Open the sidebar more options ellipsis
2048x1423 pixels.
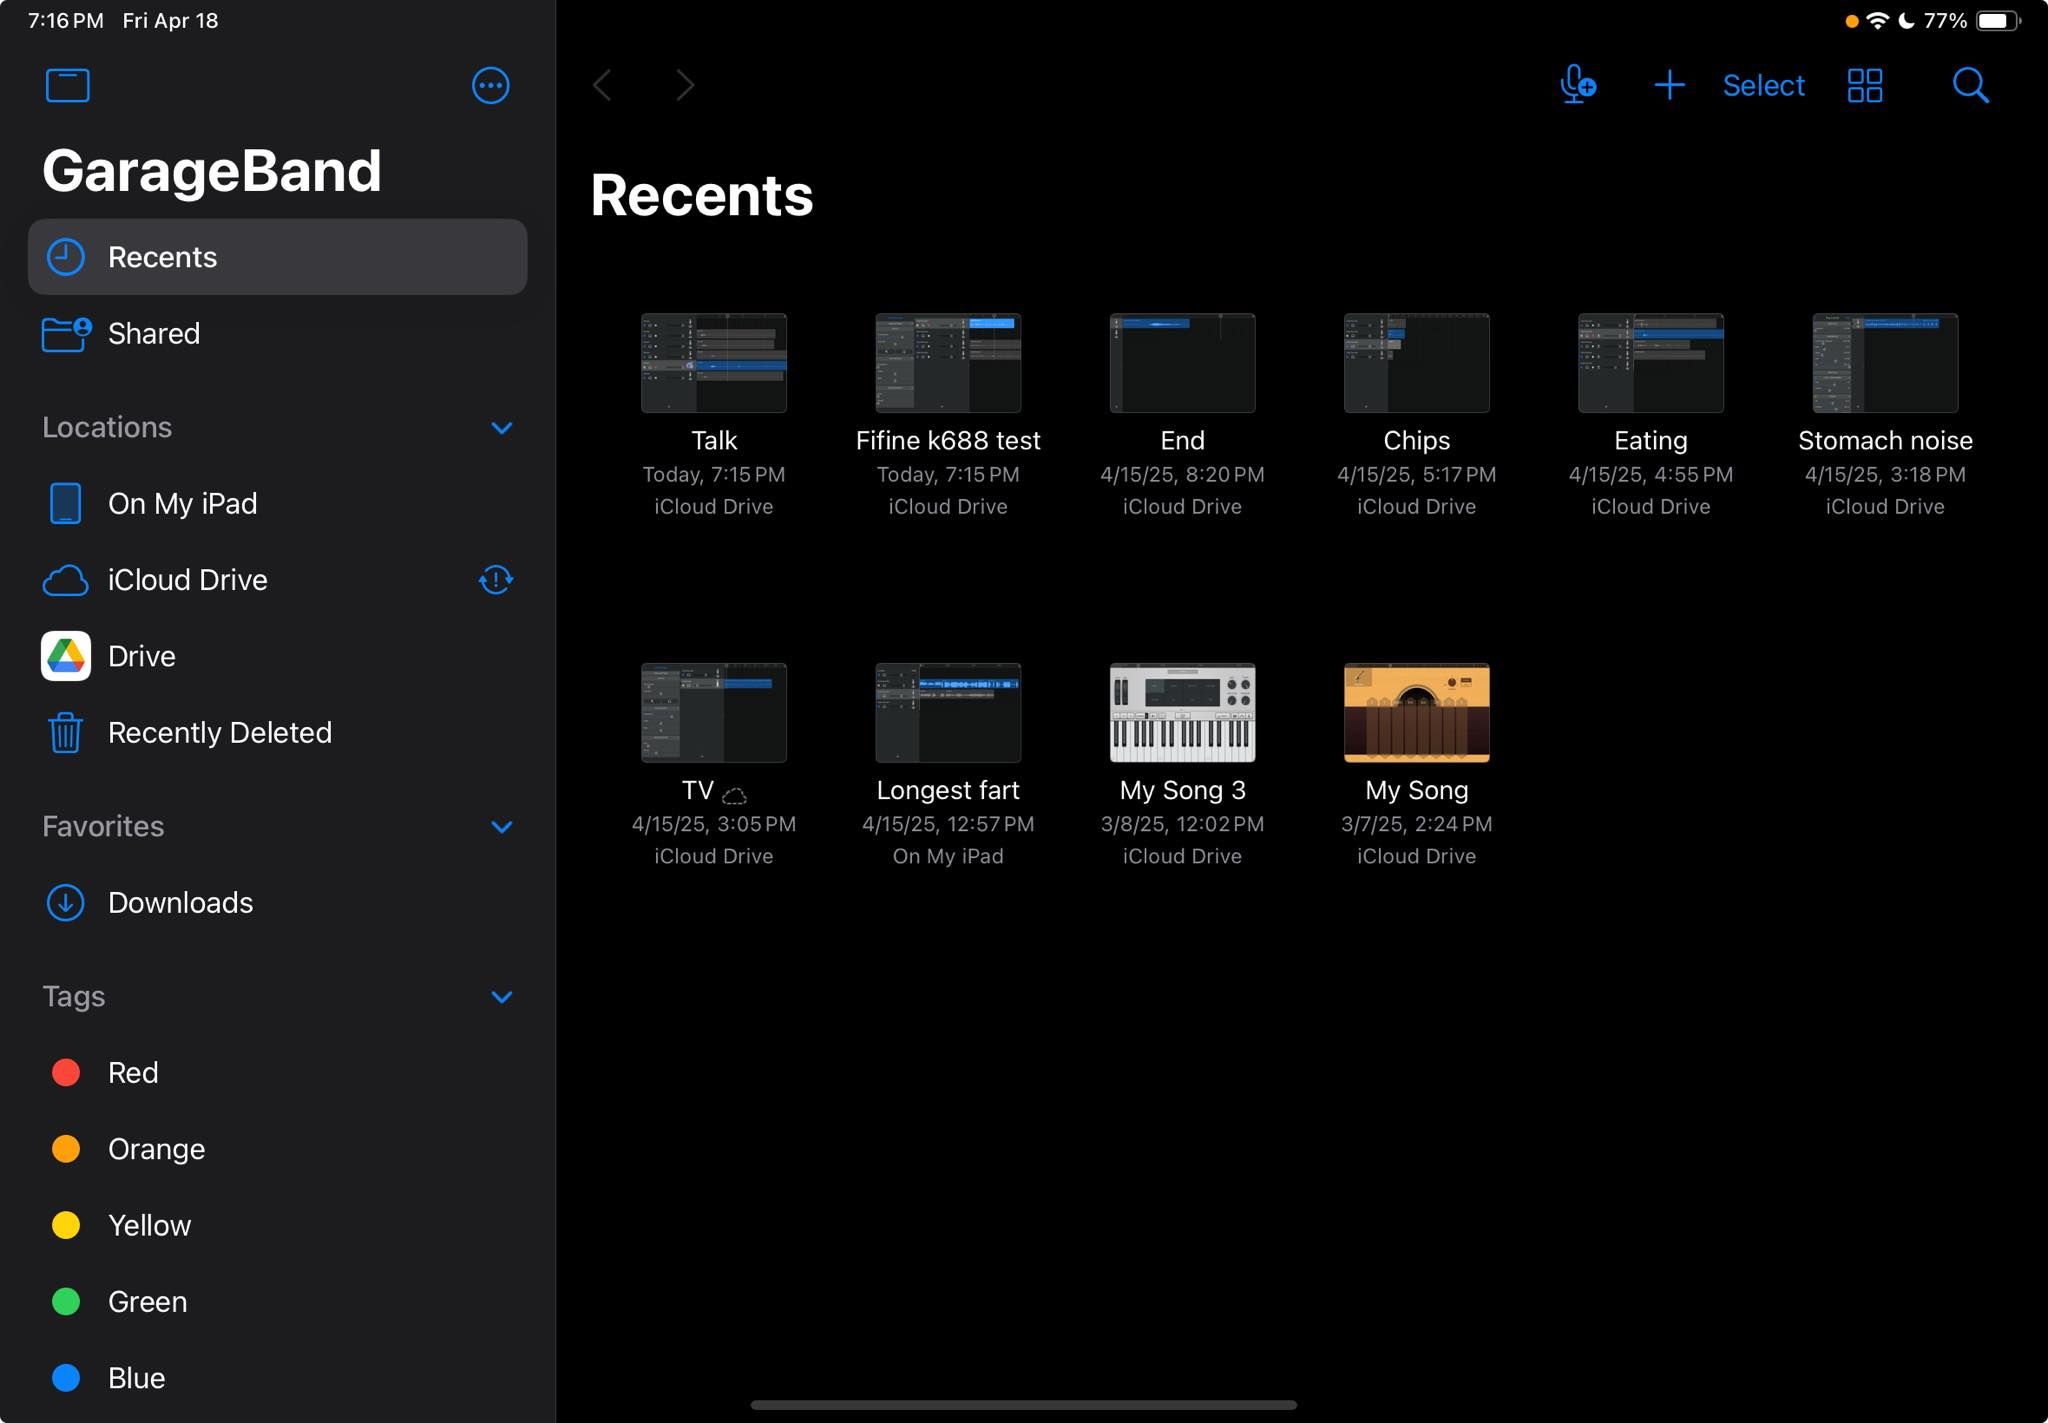[x=490, y=85]
